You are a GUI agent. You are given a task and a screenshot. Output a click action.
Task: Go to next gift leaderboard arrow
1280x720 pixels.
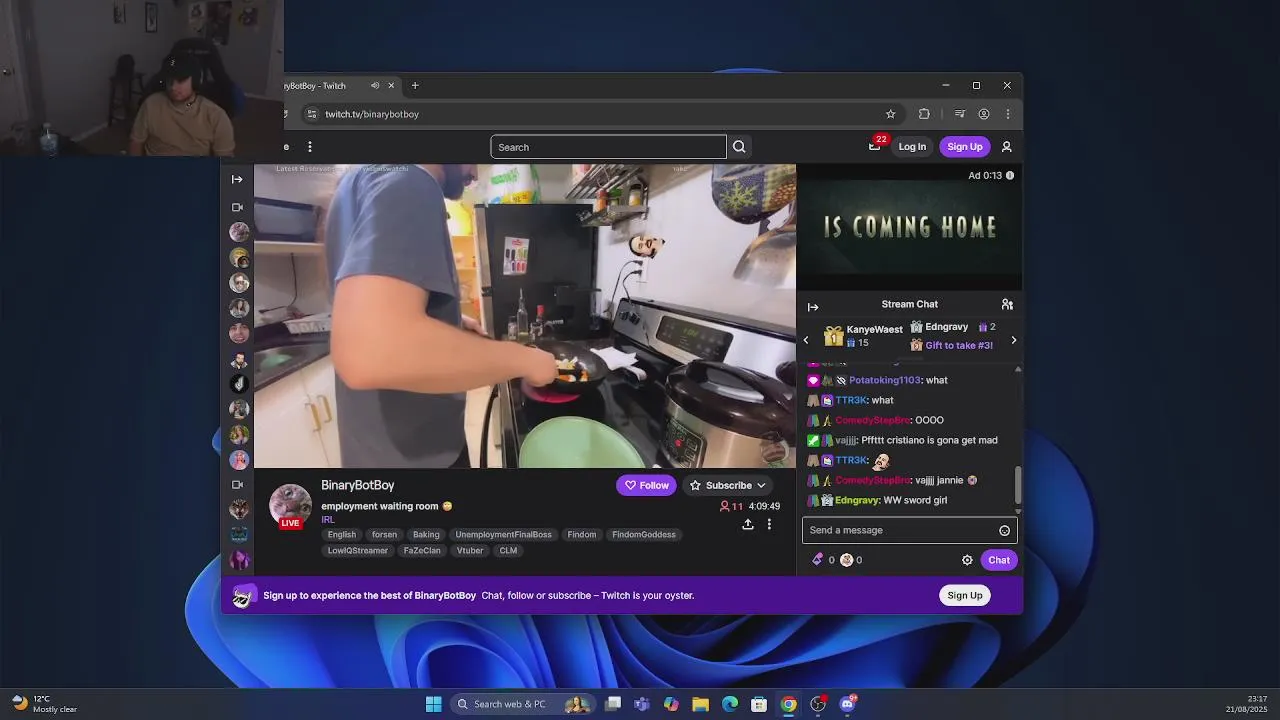tap(1014, 340)
